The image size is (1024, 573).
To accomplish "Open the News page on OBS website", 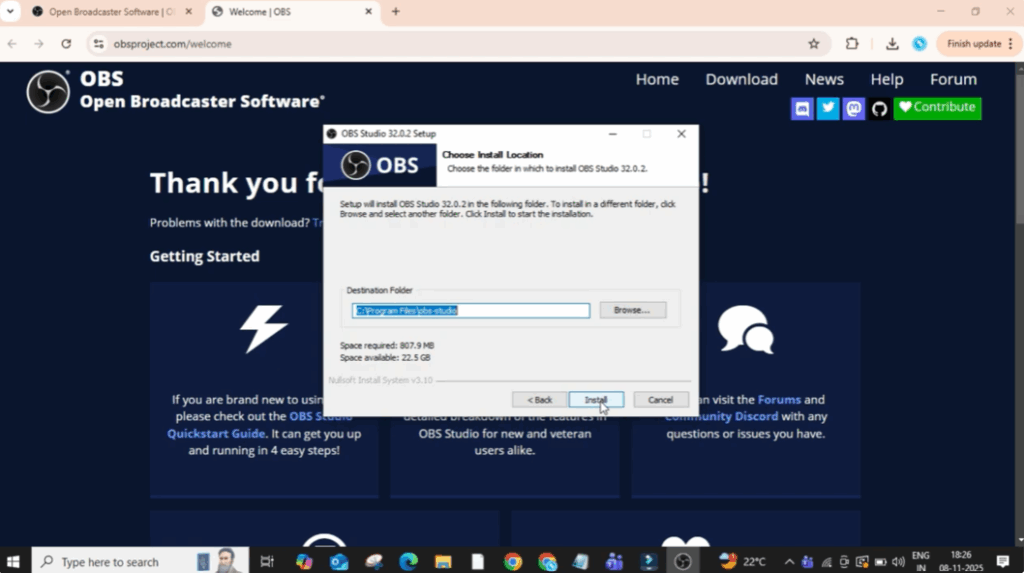I will [x=824, y=79].
